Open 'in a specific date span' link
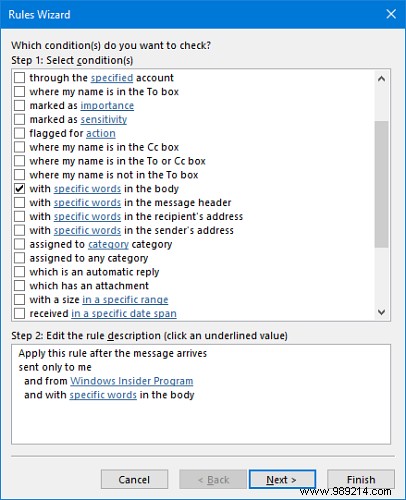This screenshot has height=500, width=406. [x=124, y=314]
